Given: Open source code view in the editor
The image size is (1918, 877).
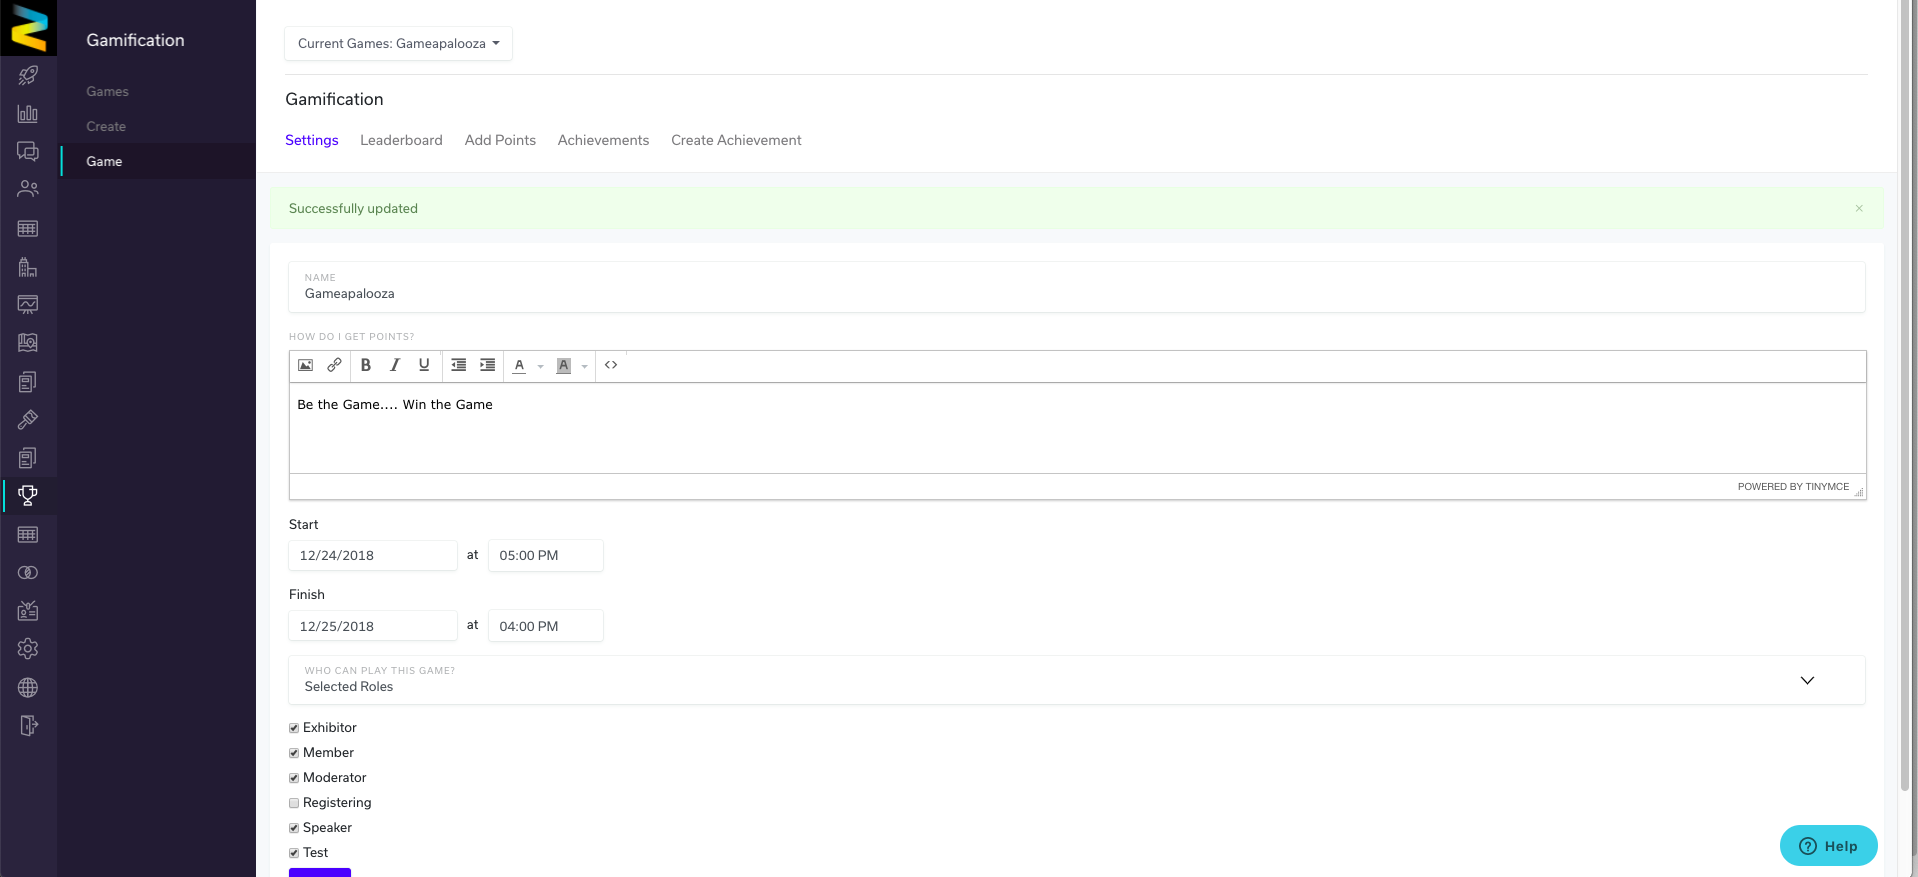Looking at the screenshot, I should click(x=611, y=365).
